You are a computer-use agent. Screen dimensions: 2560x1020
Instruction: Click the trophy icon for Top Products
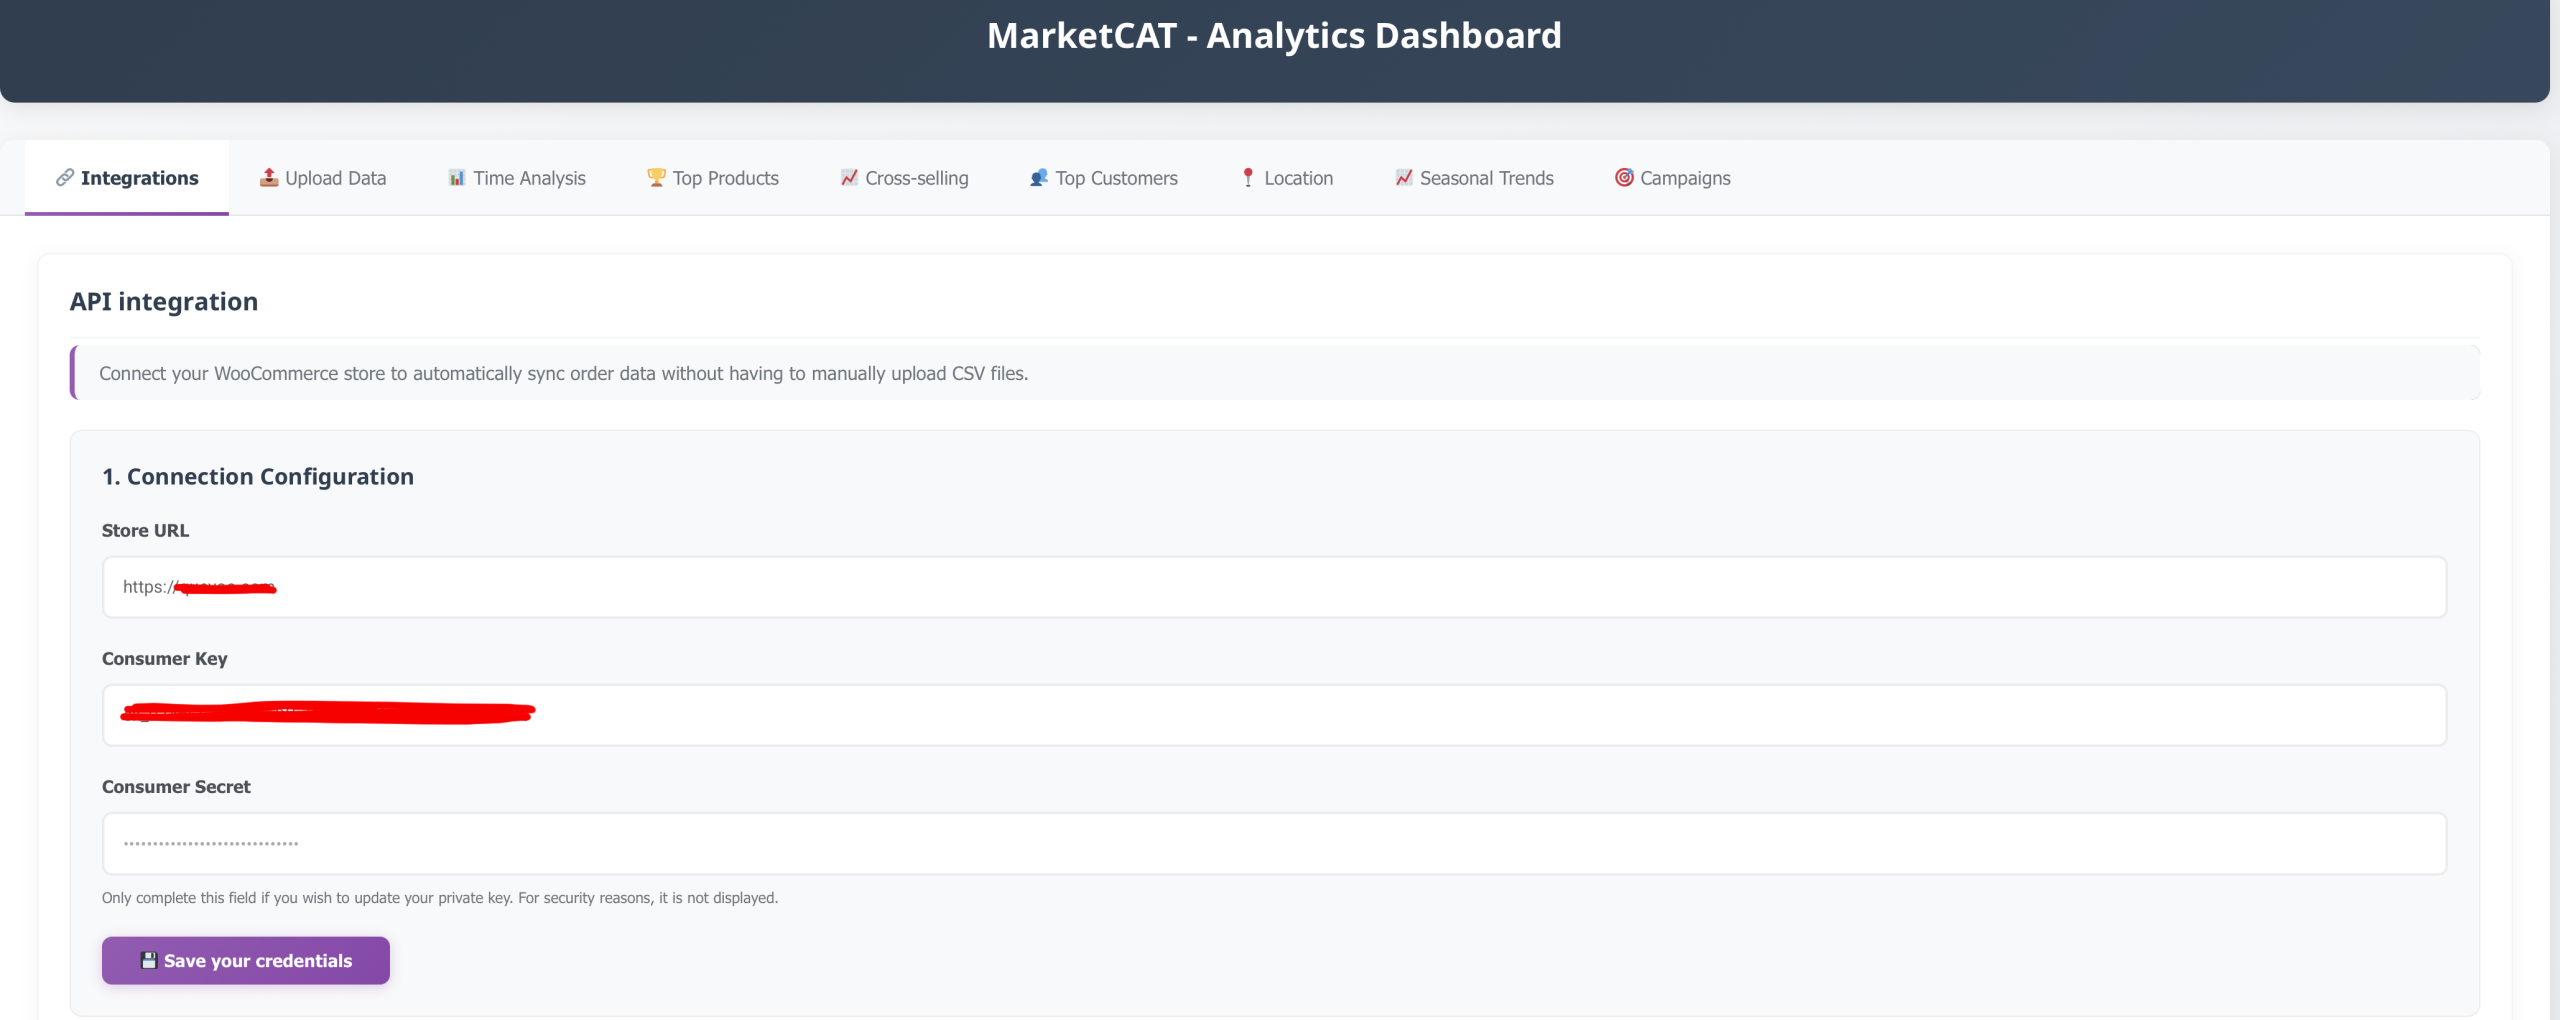coord(656,178)
